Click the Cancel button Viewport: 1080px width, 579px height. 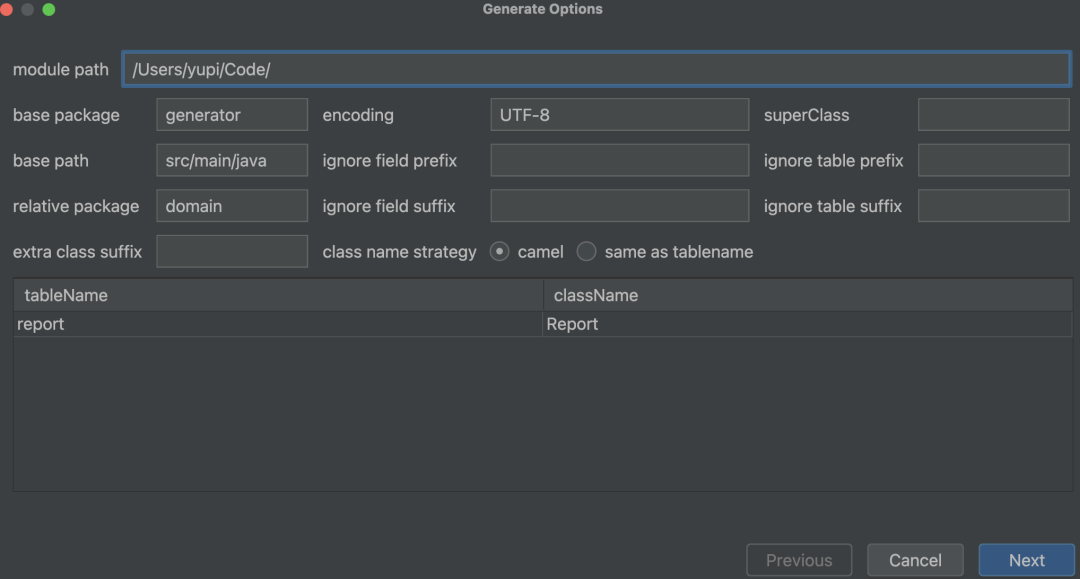tap(915, 560)
